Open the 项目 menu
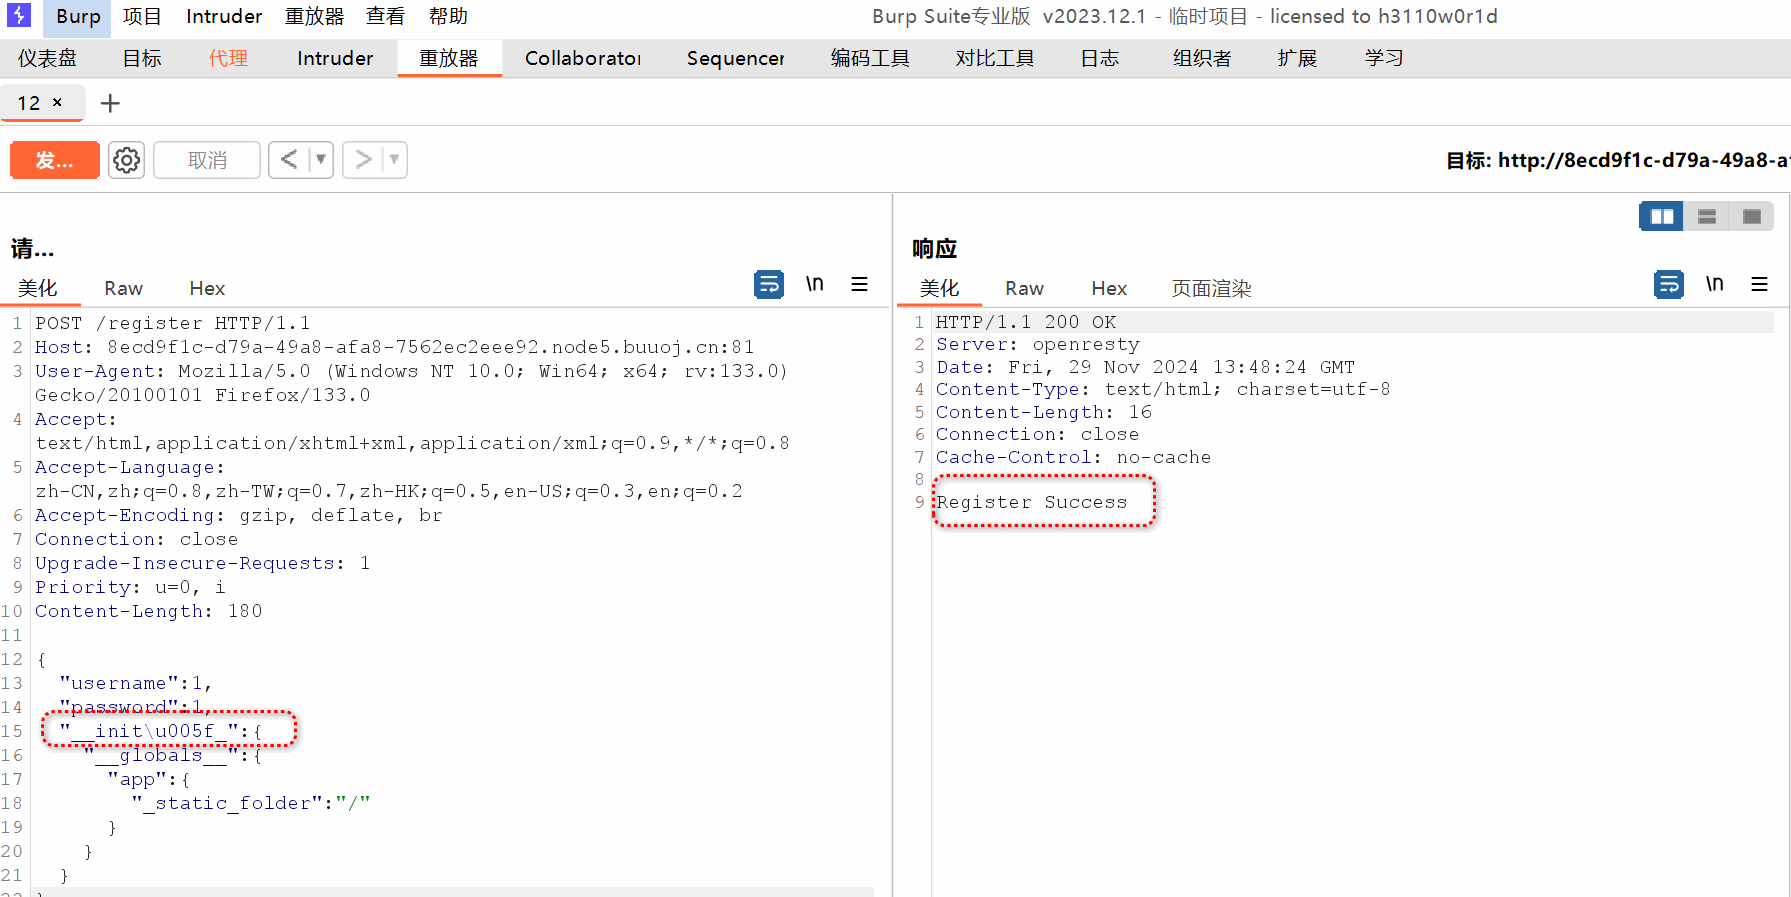Image resolution: width=1791 pixels, height=897 pixels. [x=142, y=16]
